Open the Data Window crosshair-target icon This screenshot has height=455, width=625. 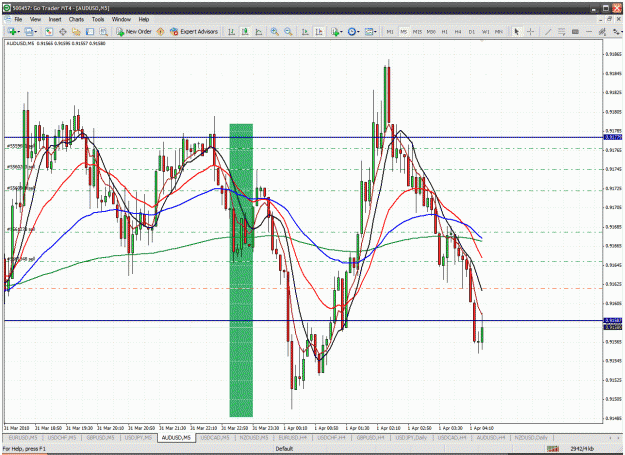[x=63, y=31]
